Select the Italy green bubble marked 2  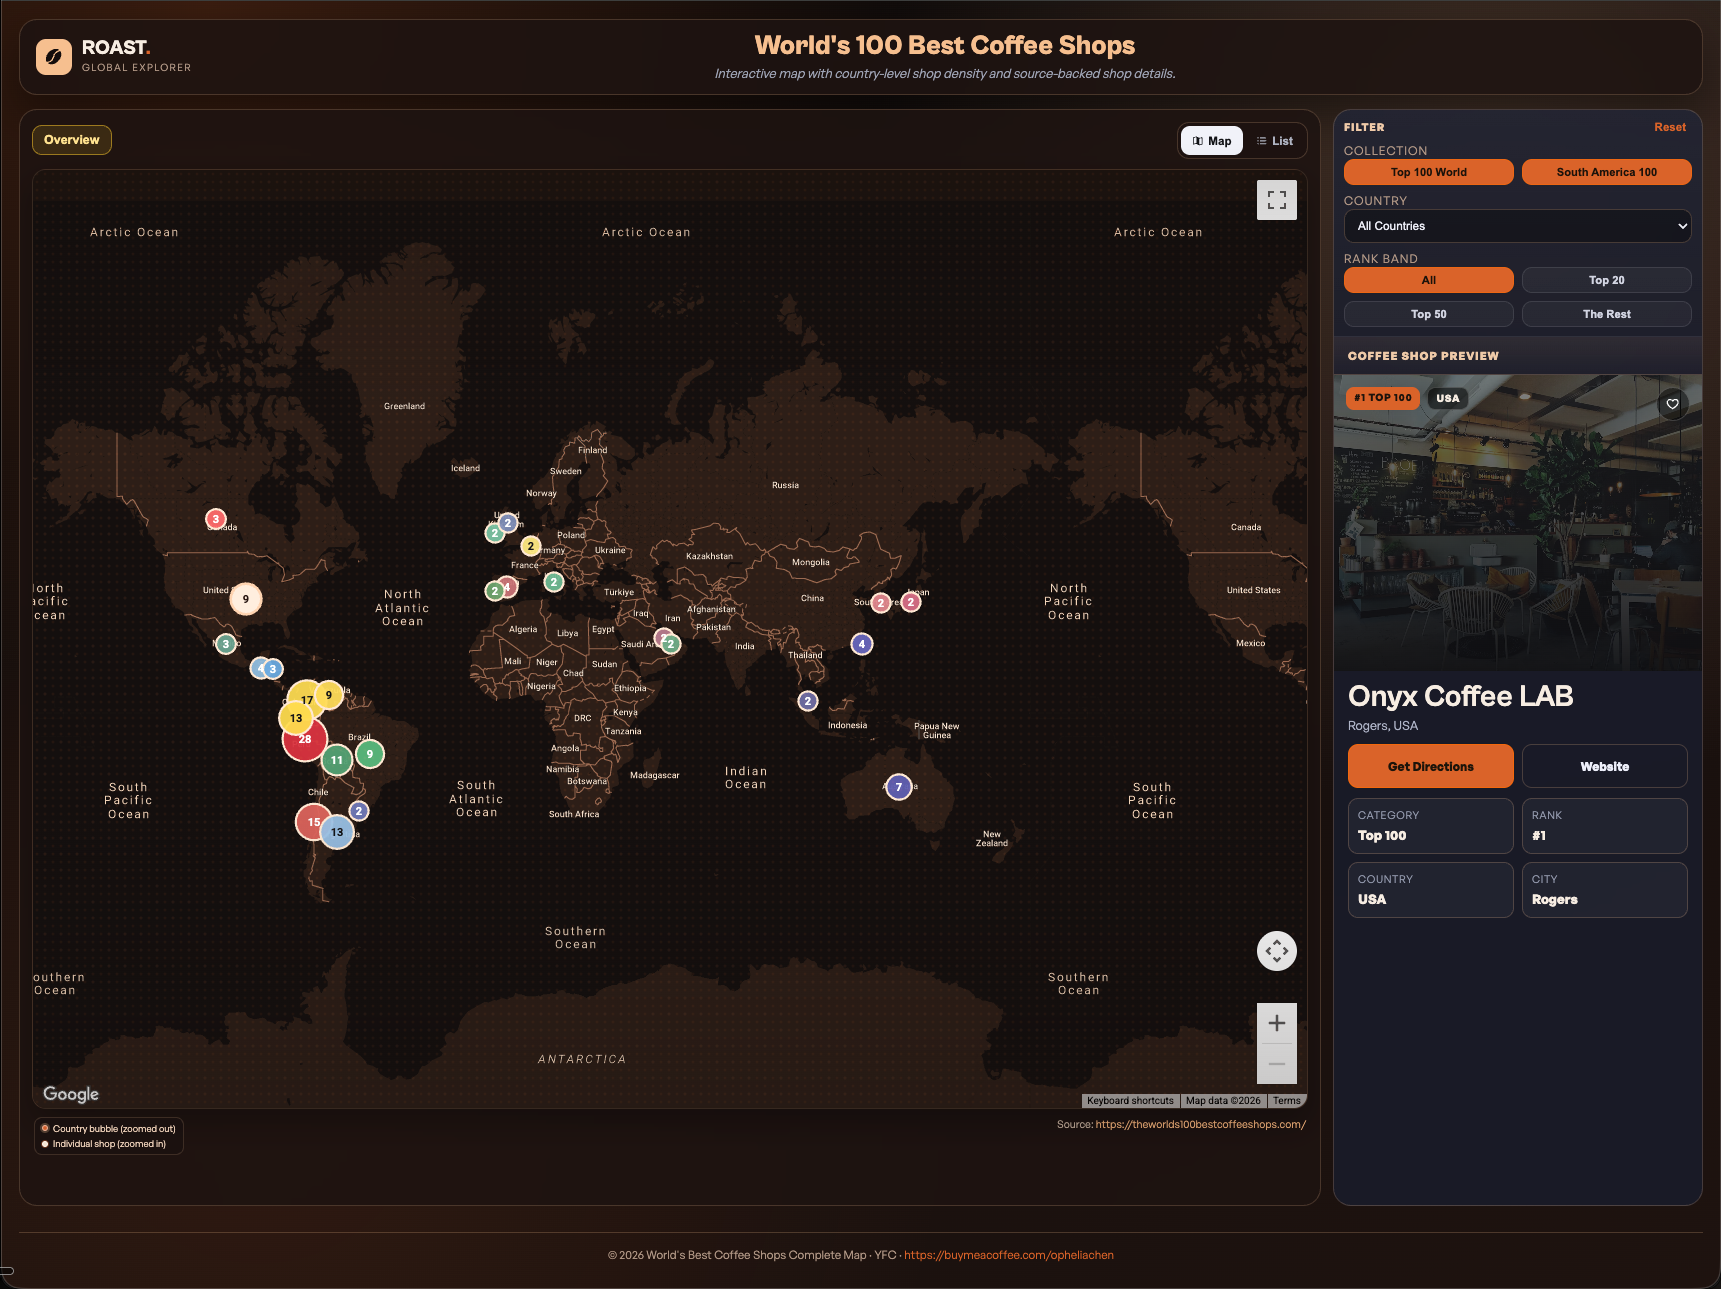(554, 581)
